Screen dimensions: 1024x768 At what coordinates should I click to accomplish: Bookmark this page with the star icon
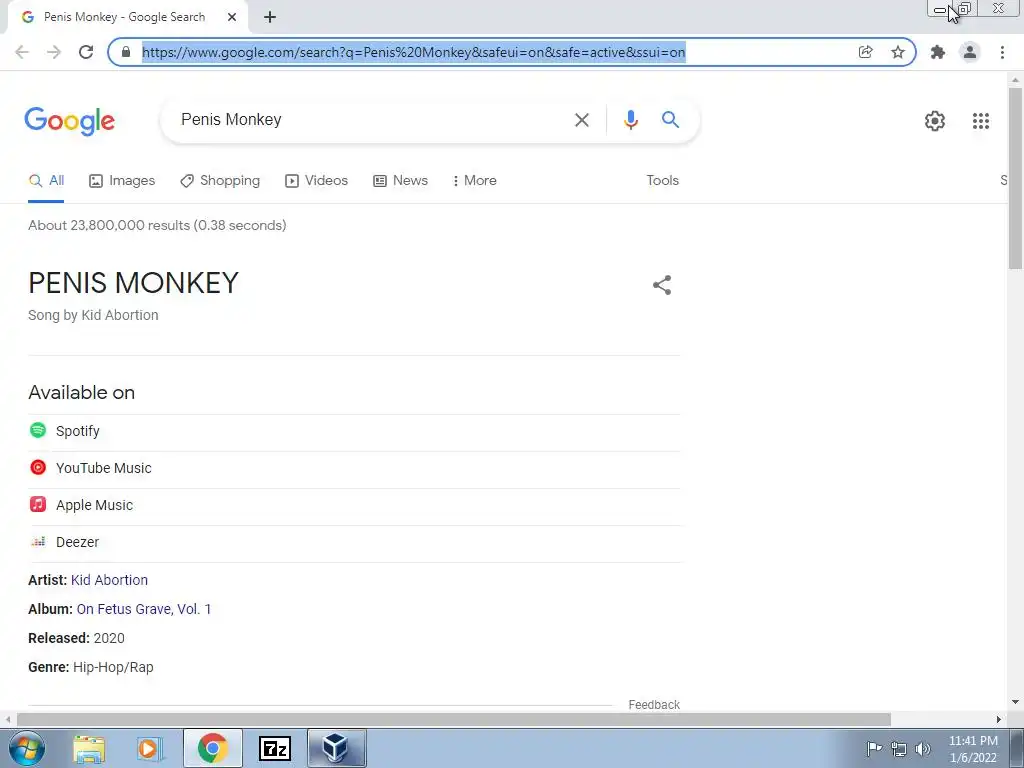click(898, 52)
